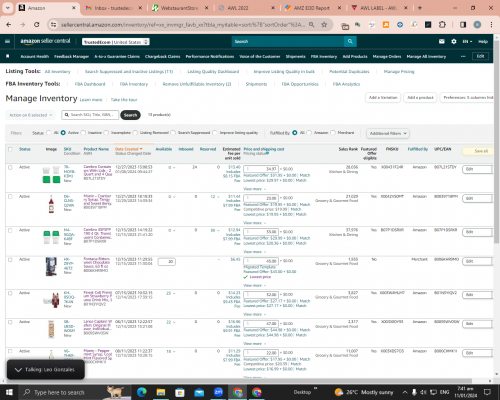Click the Seller Central search magnifier button
Screen dimensions: 500x400
coord(350,41)
